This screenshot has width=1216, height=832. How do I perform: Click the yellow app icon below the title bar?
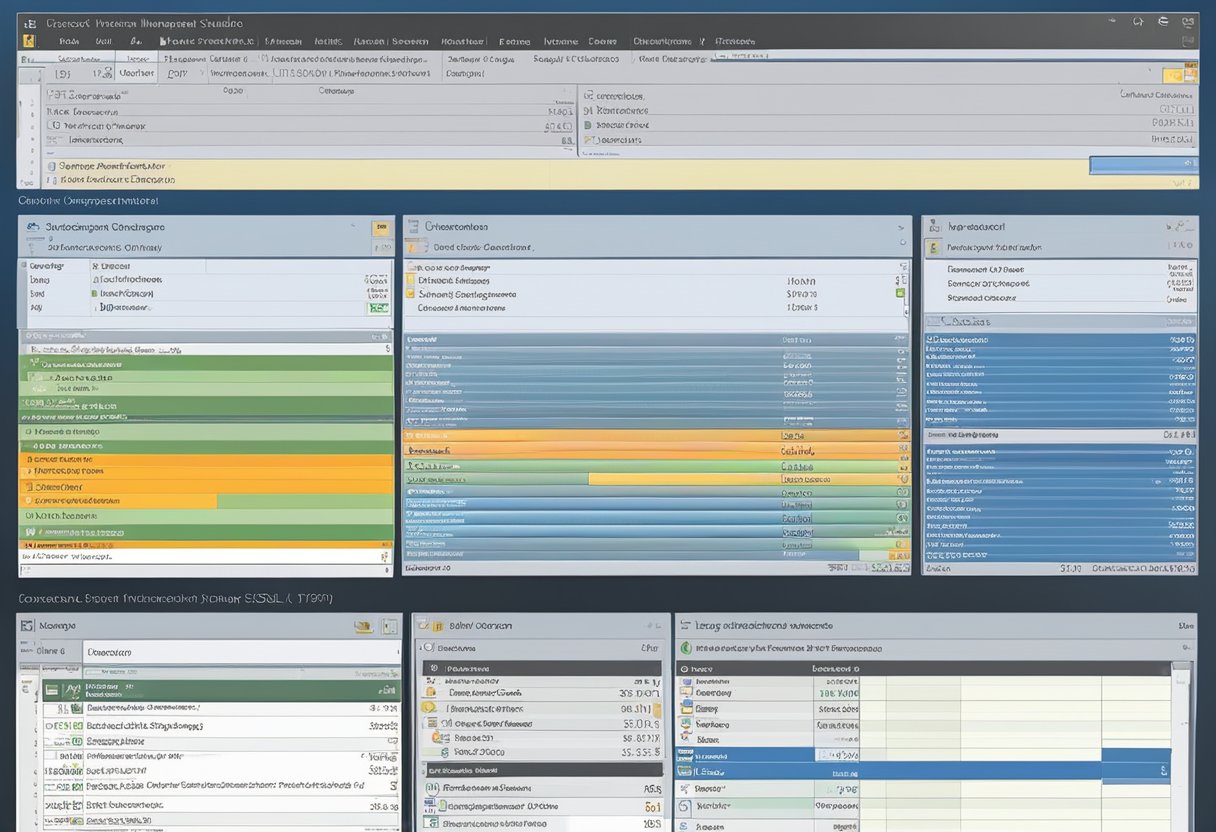29,41
